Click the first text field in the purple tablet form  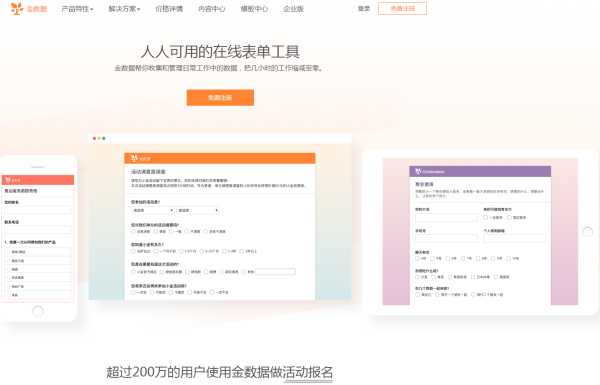point(446,218)
